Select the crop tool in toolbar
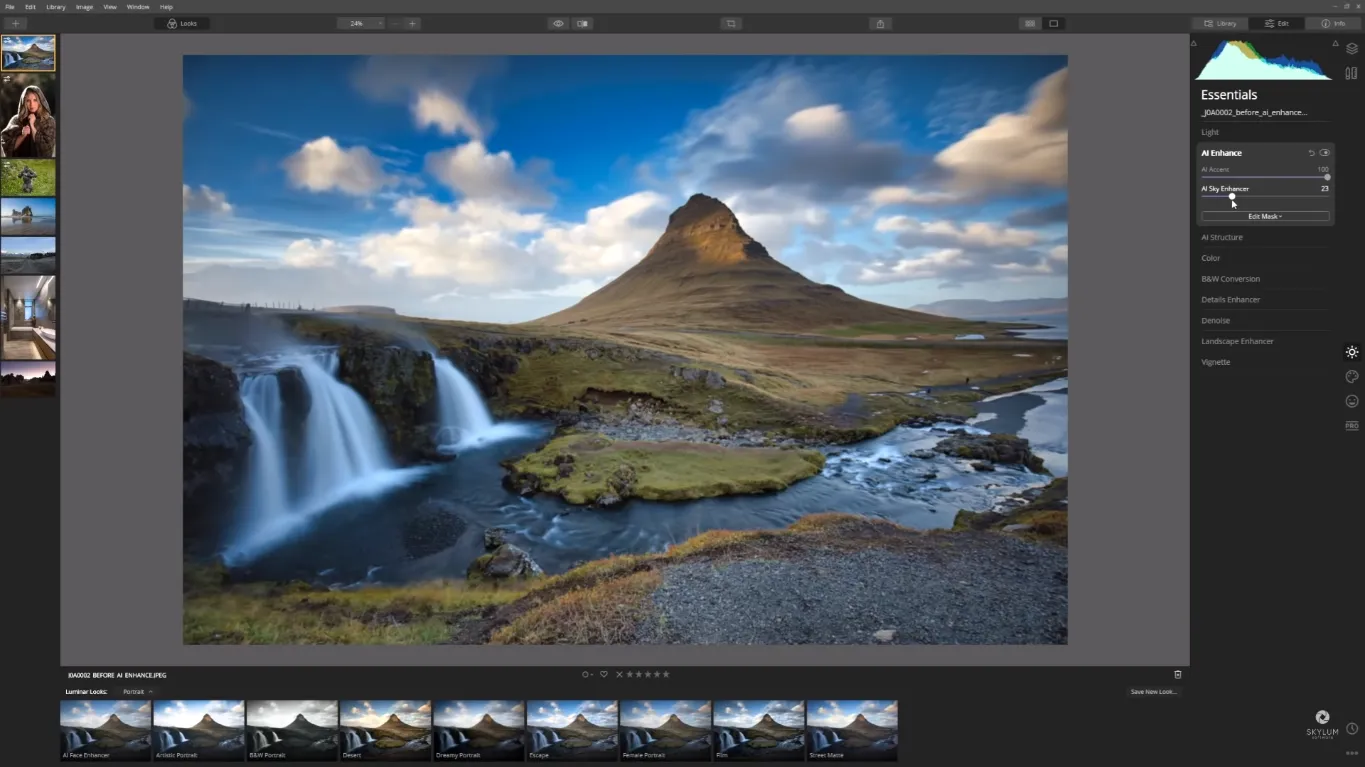The height and width of the screenshot is (767, 1365). coord(731,23)
